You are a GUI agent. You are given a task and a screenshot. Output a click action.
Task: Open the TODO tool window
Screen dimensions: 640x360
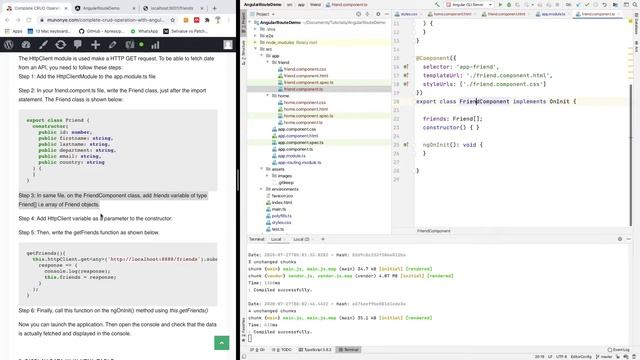pos(283,350)
